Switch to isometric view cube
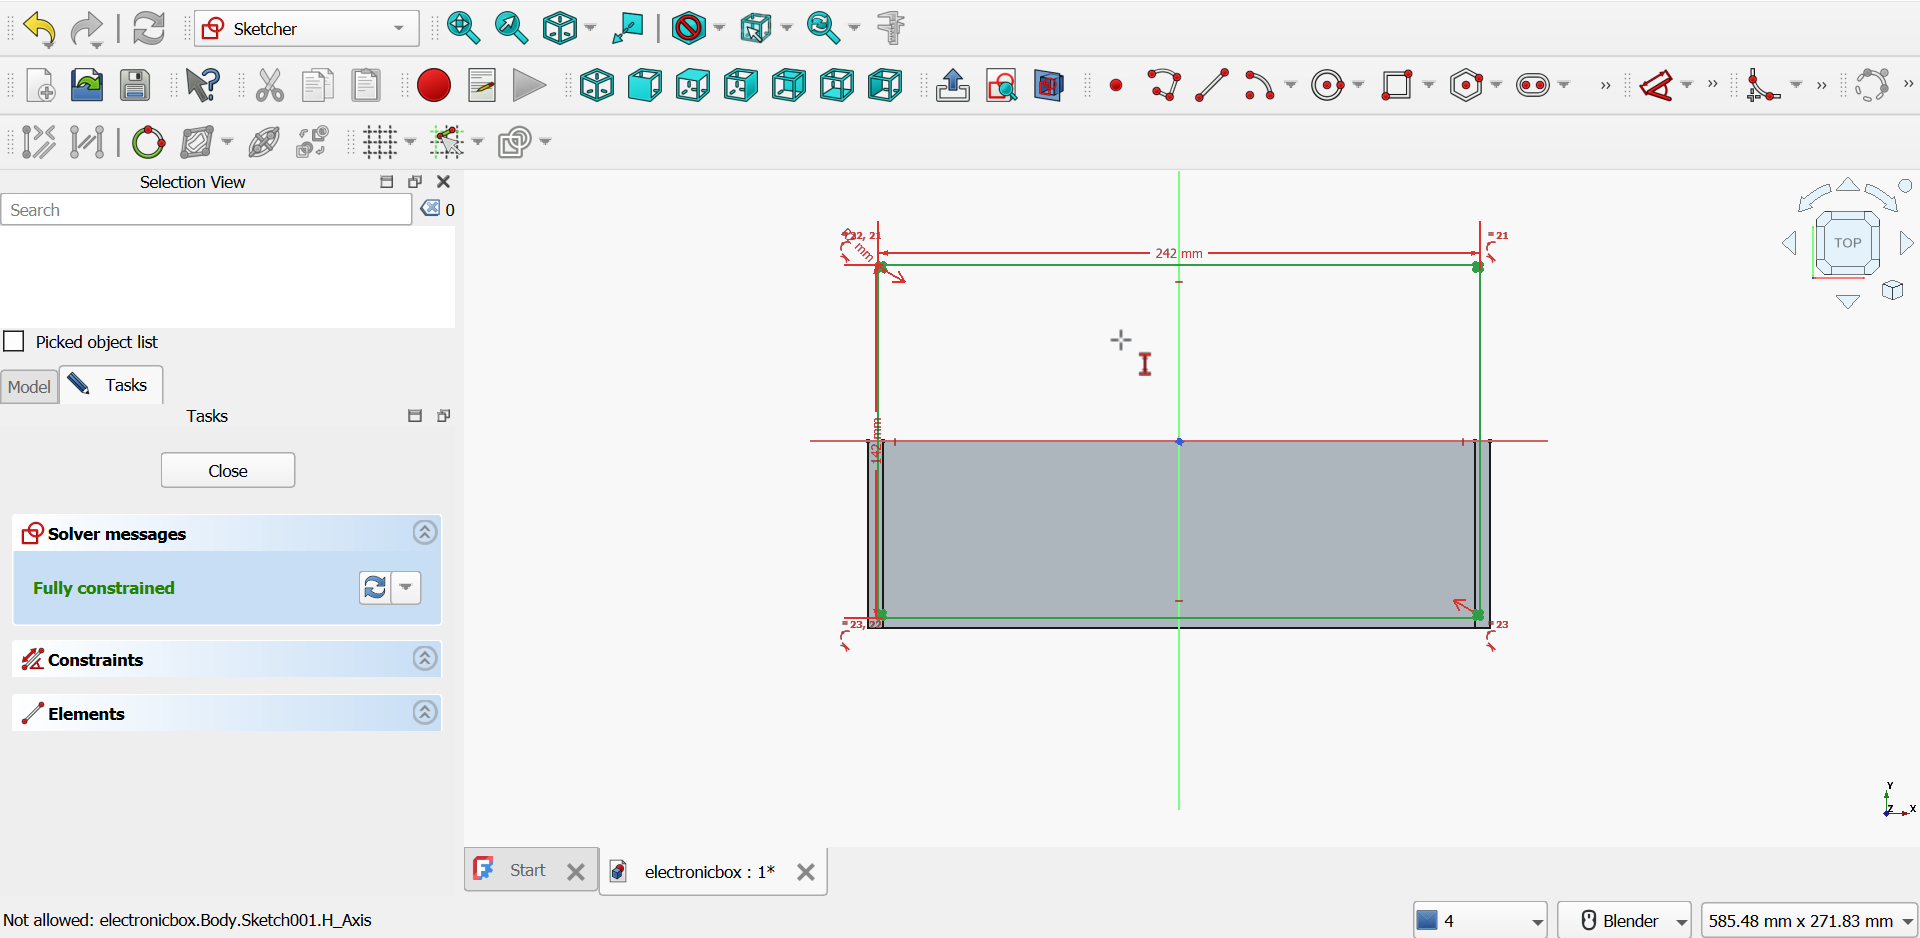The image size is (1920, 938). 597,86
